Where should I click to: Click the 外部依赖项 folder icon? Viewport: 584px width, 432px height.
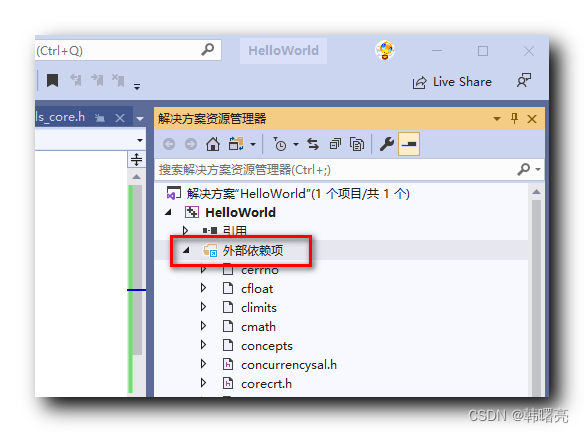(210, 250)
